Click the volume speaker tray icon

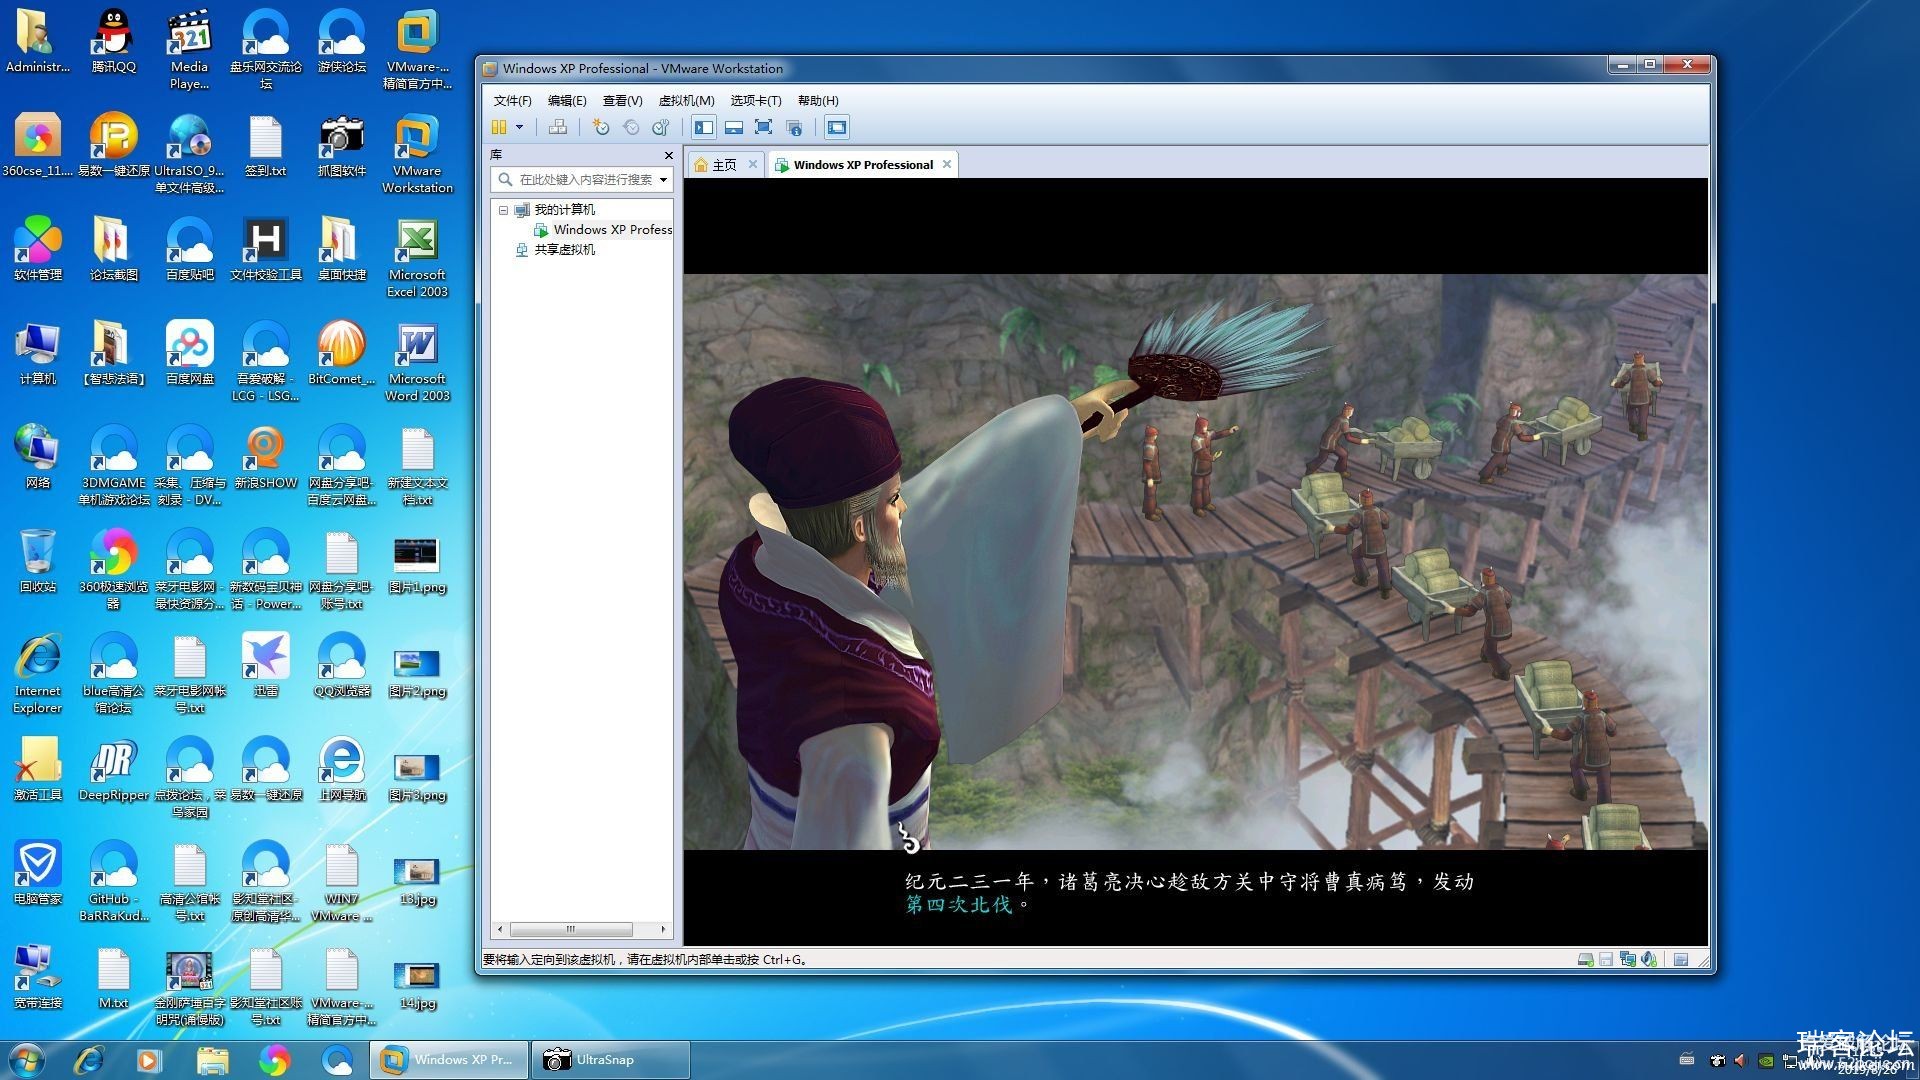[1740, 1061]
